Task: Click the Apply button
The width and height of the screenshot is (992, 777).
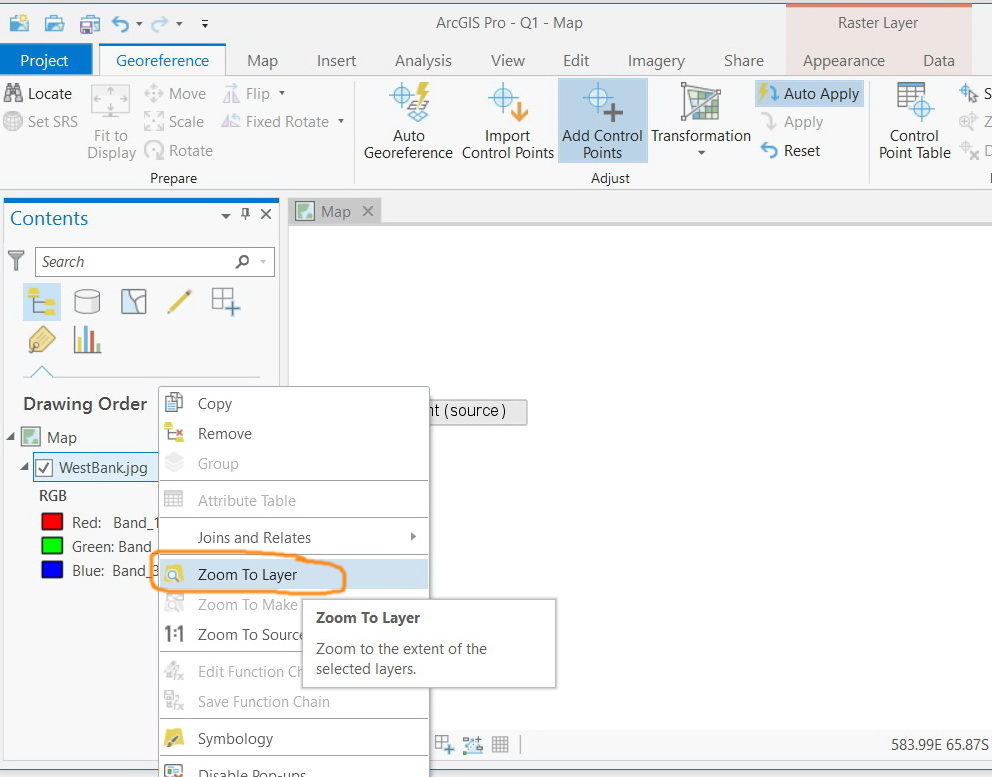Action: point(792,121)
